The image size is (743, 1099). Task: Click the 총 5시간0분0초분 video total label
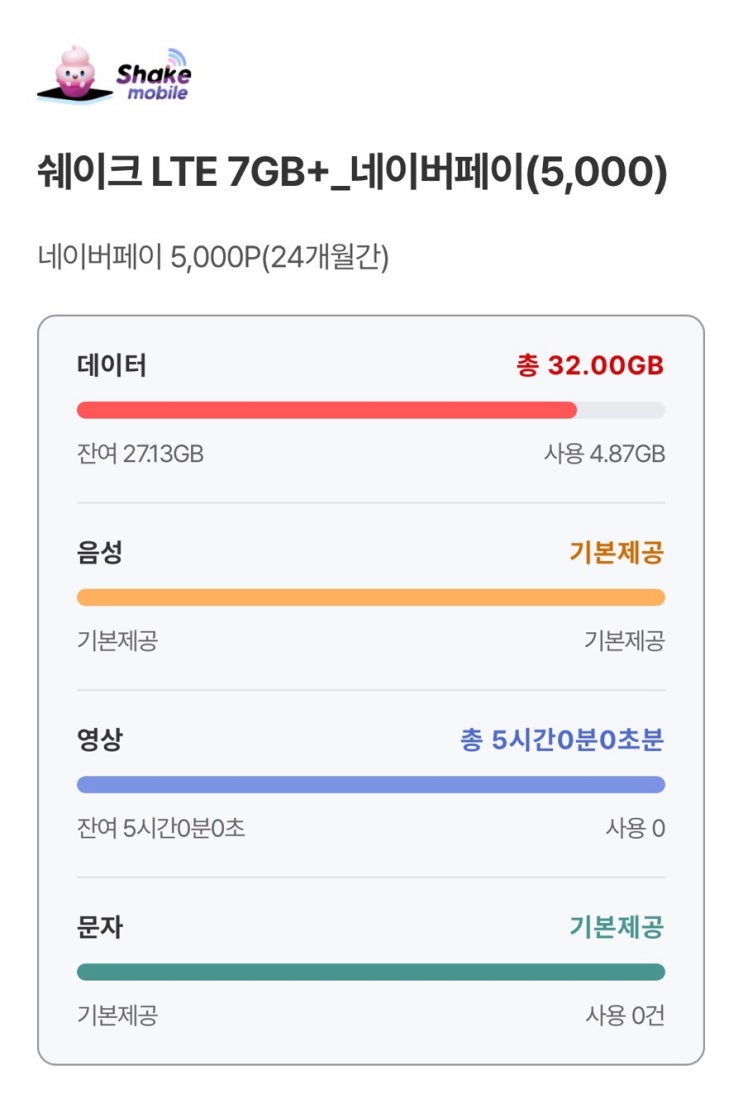click(561, 741)
